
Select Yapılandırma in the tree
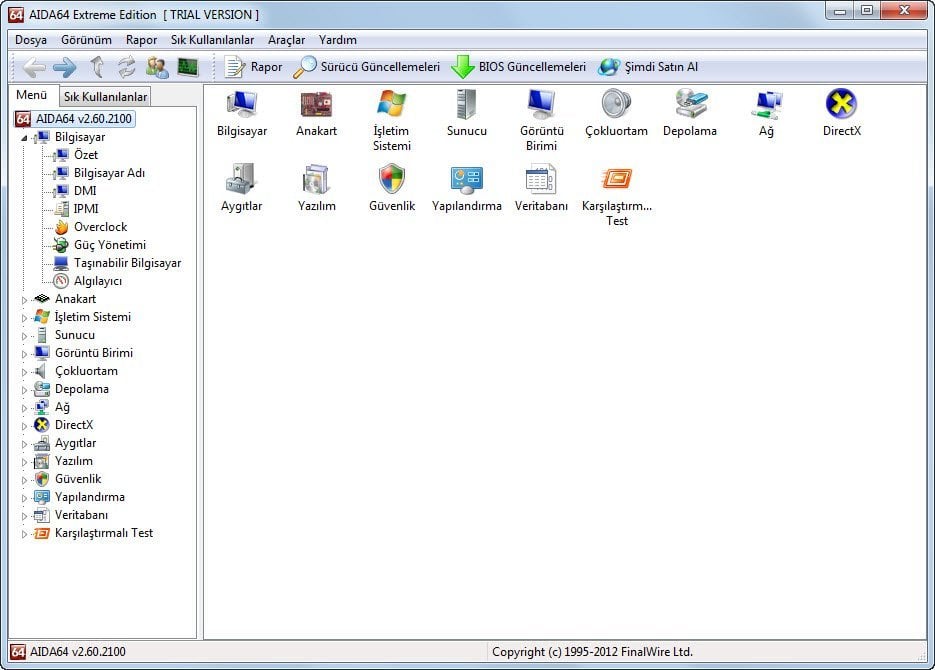tap(89, 497)
